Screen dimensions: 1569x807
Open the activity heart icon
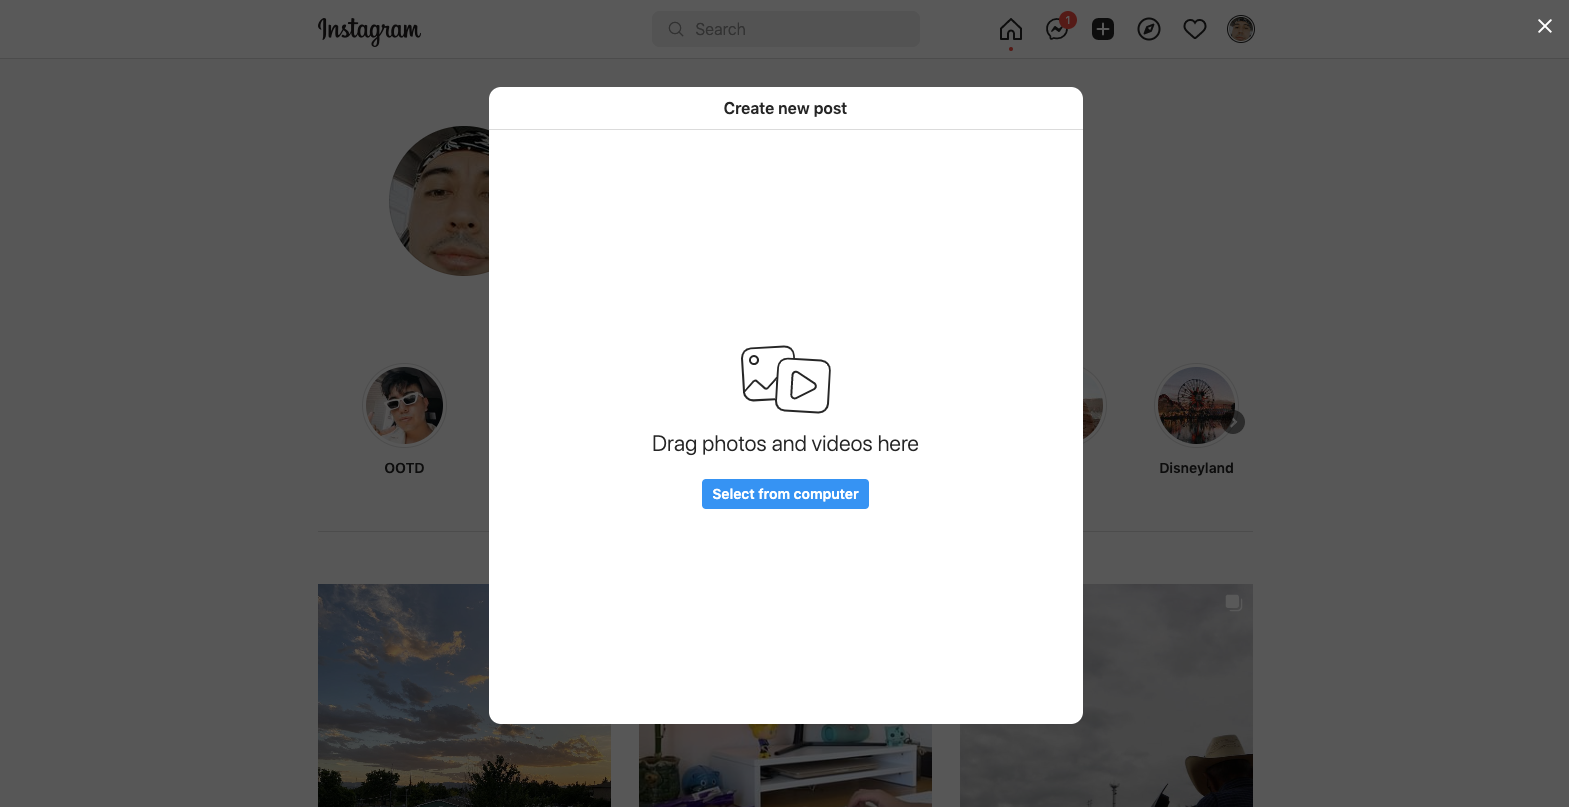1195,29
